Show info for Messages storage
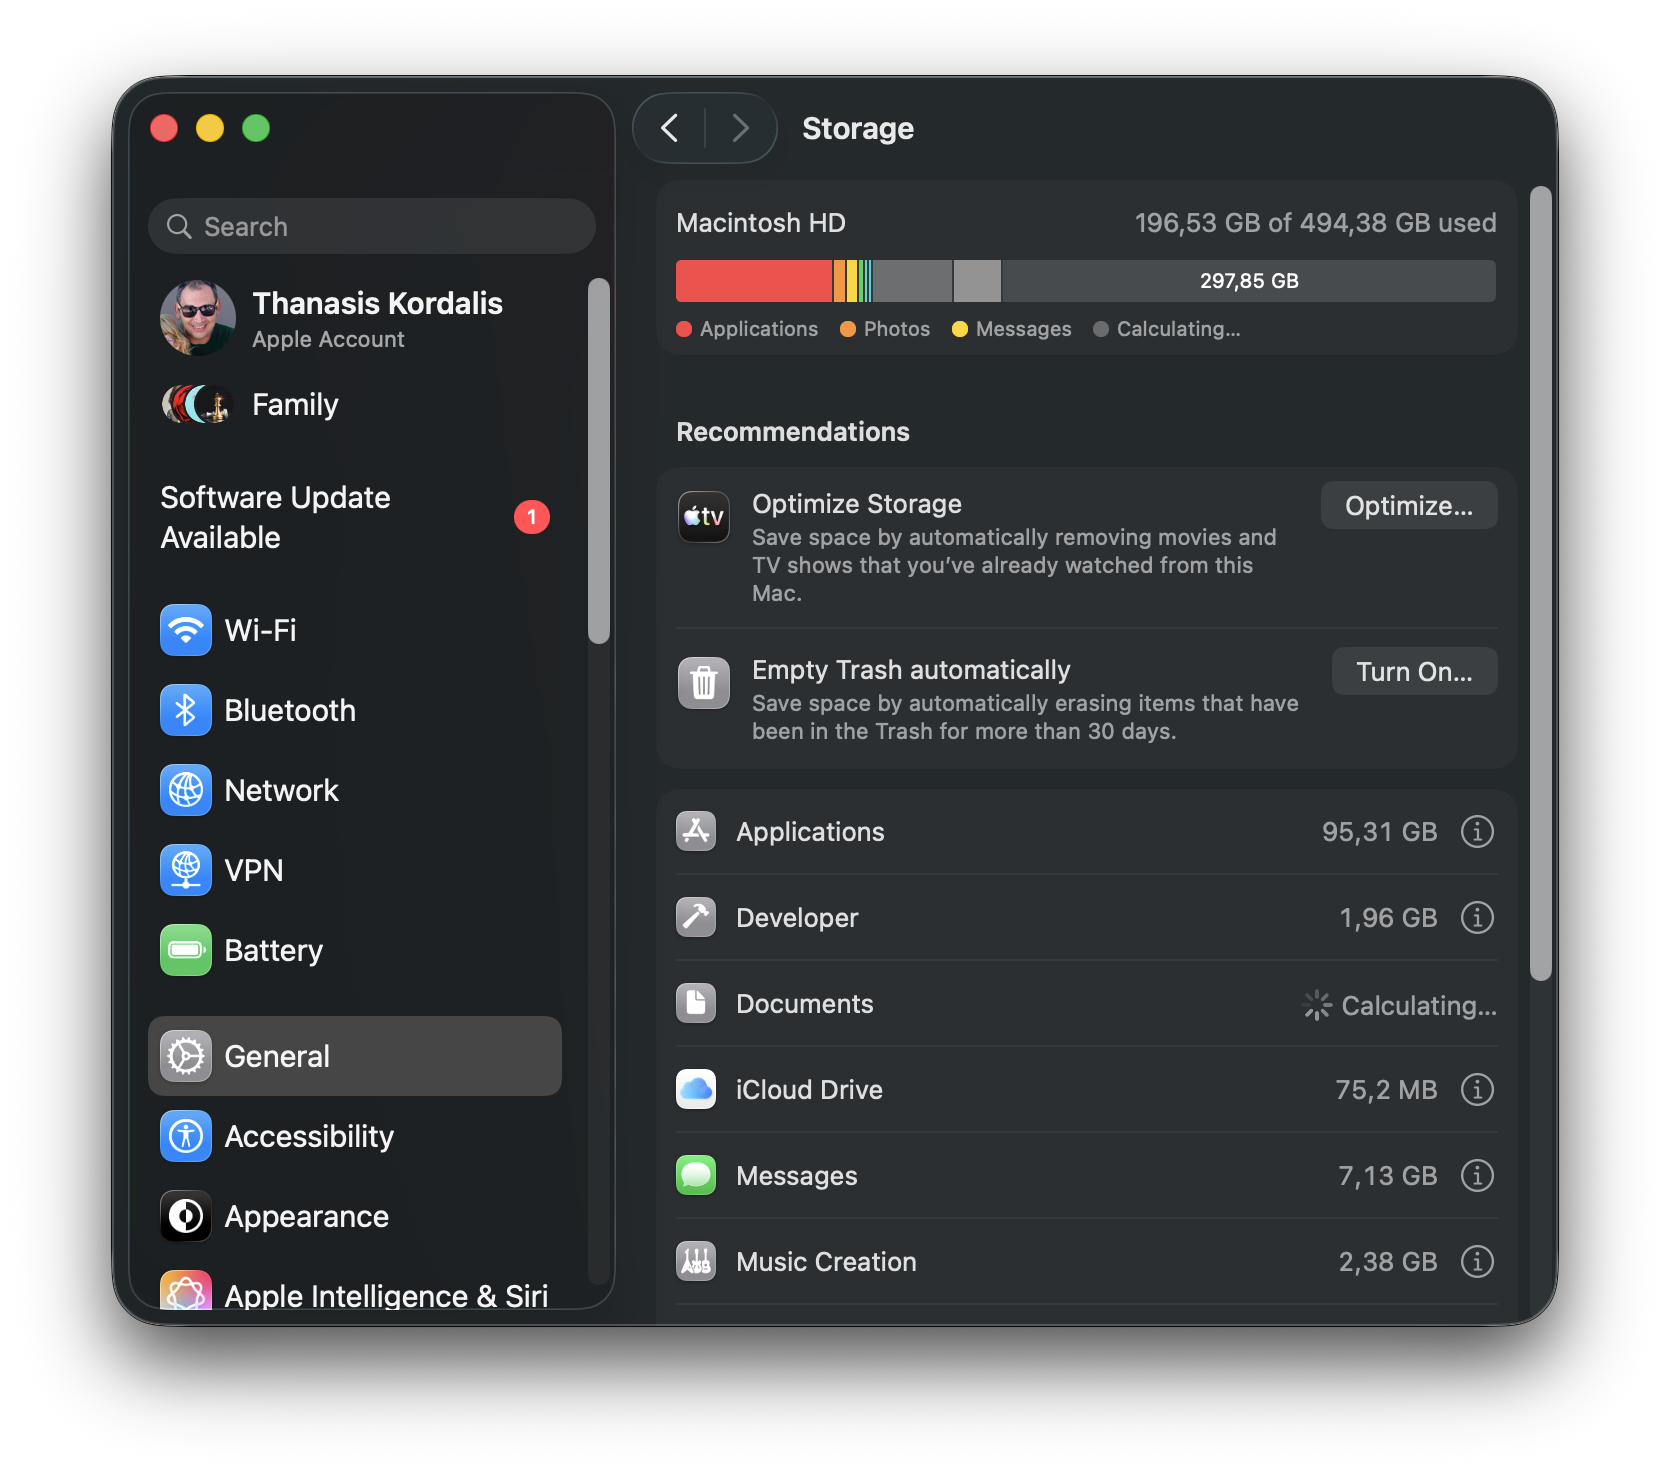Image resolution: width=1670 pixels, height=1474 pixels. (x=1477, y=1175)
